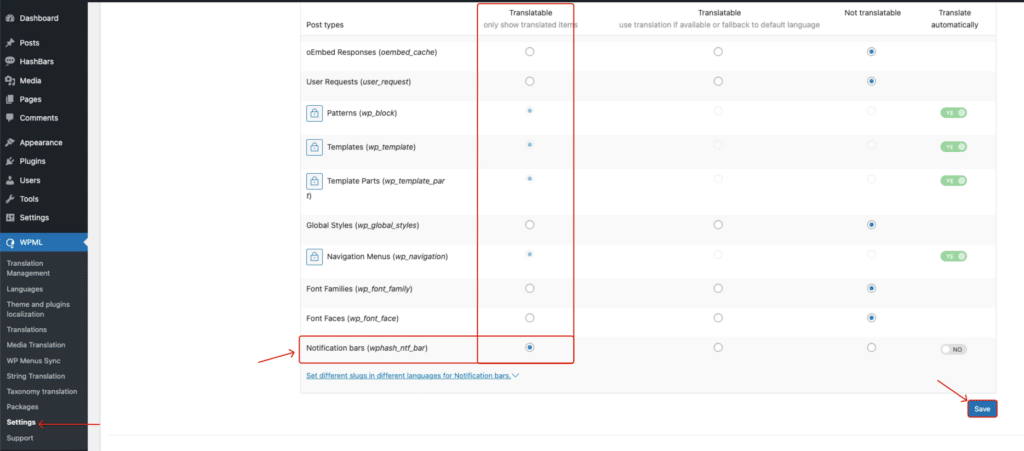Open Media Translation submenu item
The image size is (1024, 451).
point(36,345)
